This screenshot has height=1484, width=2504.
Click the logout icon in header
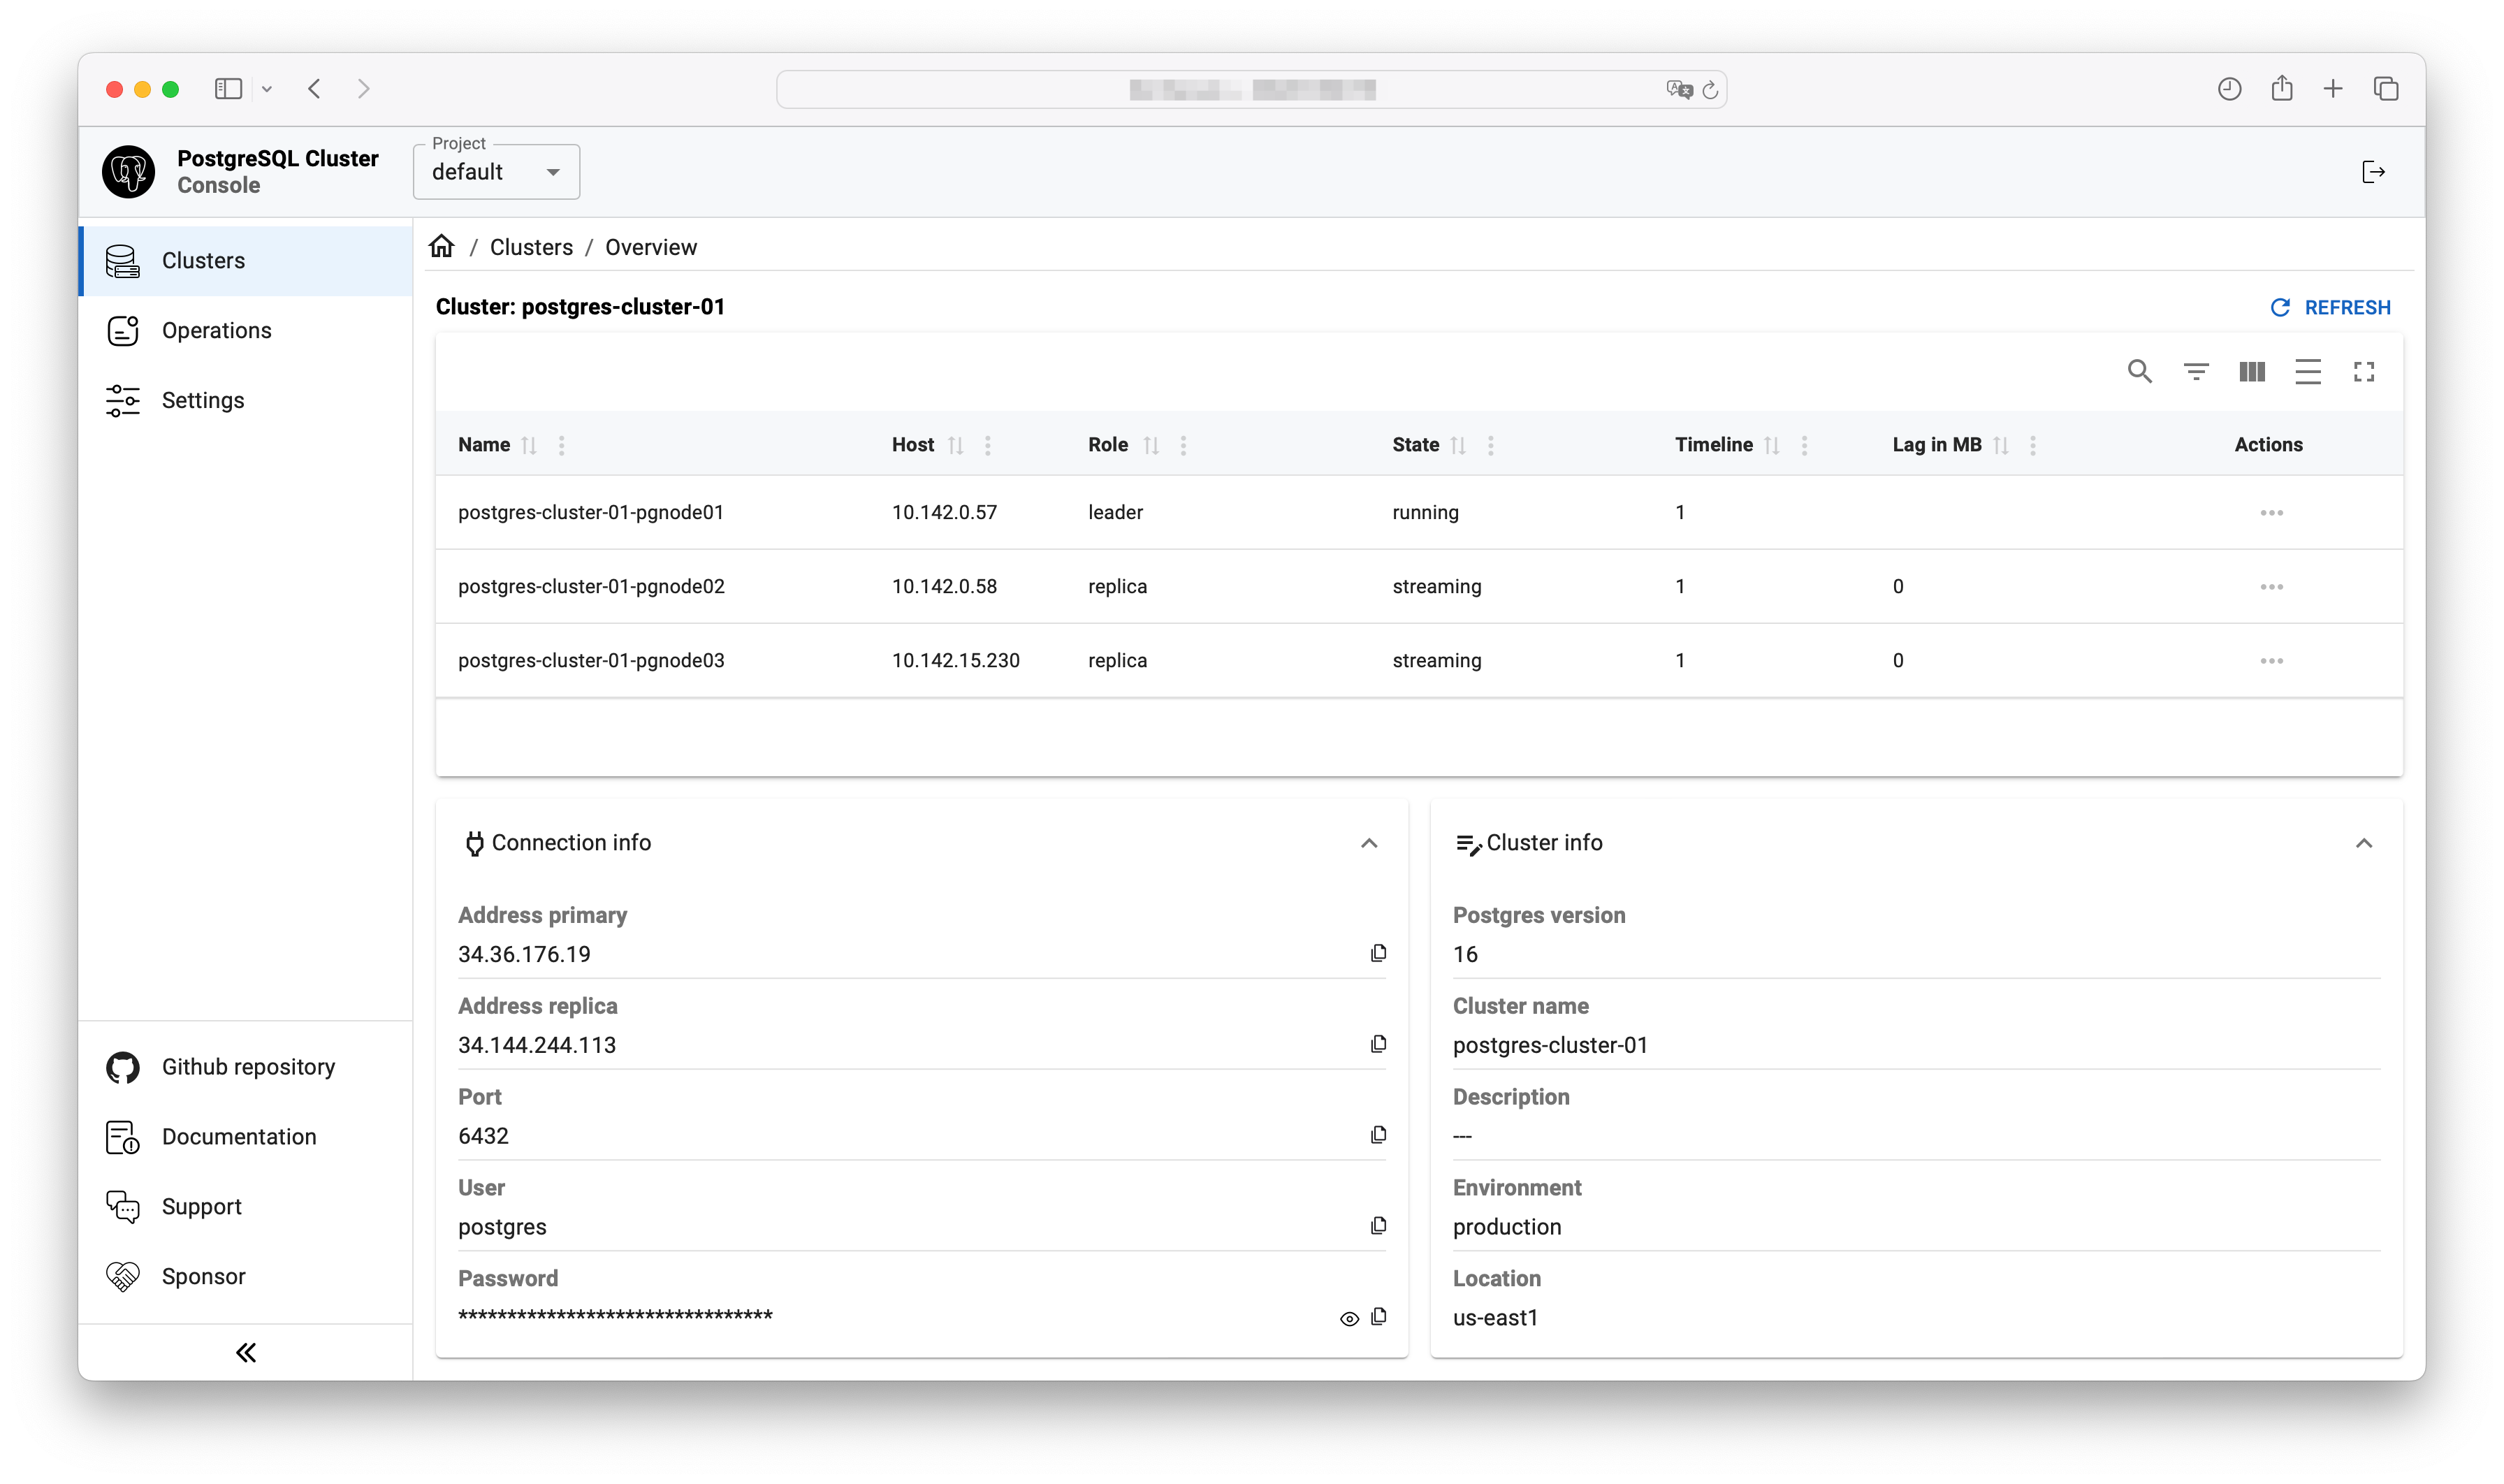(2373, 172)
